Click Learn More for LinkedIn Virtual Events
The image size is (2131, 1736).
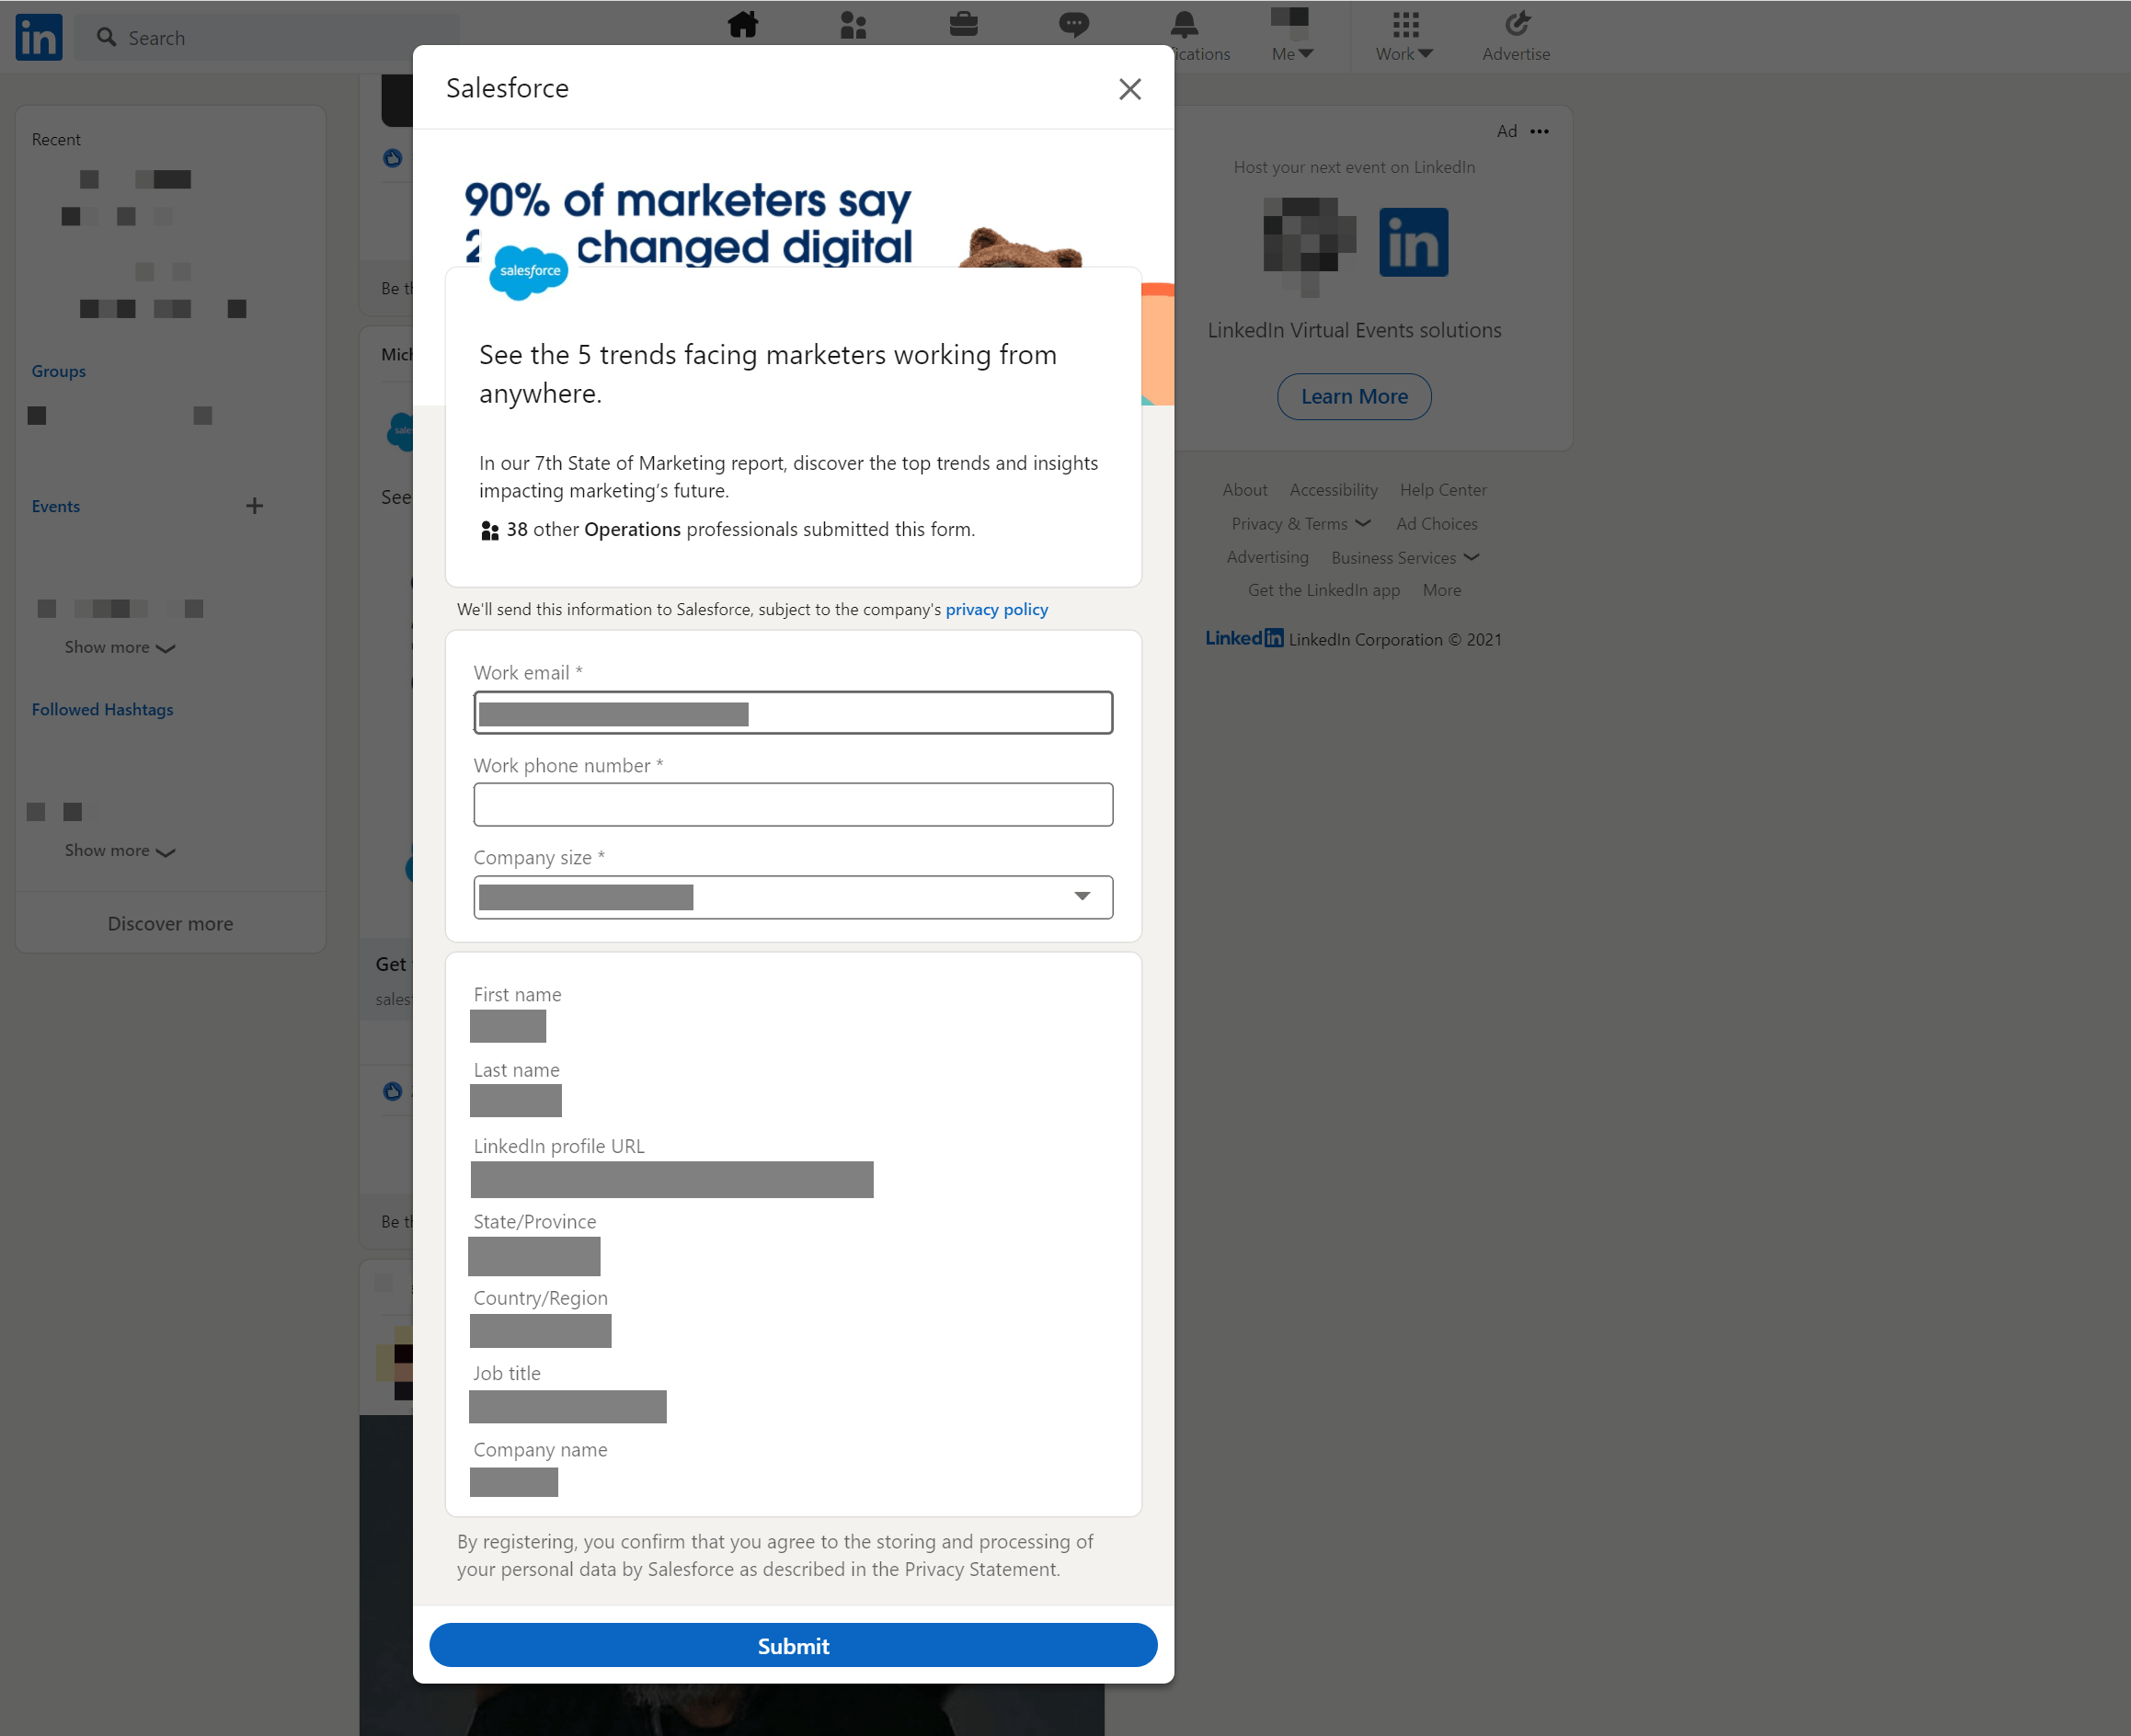click(1353, 396)
